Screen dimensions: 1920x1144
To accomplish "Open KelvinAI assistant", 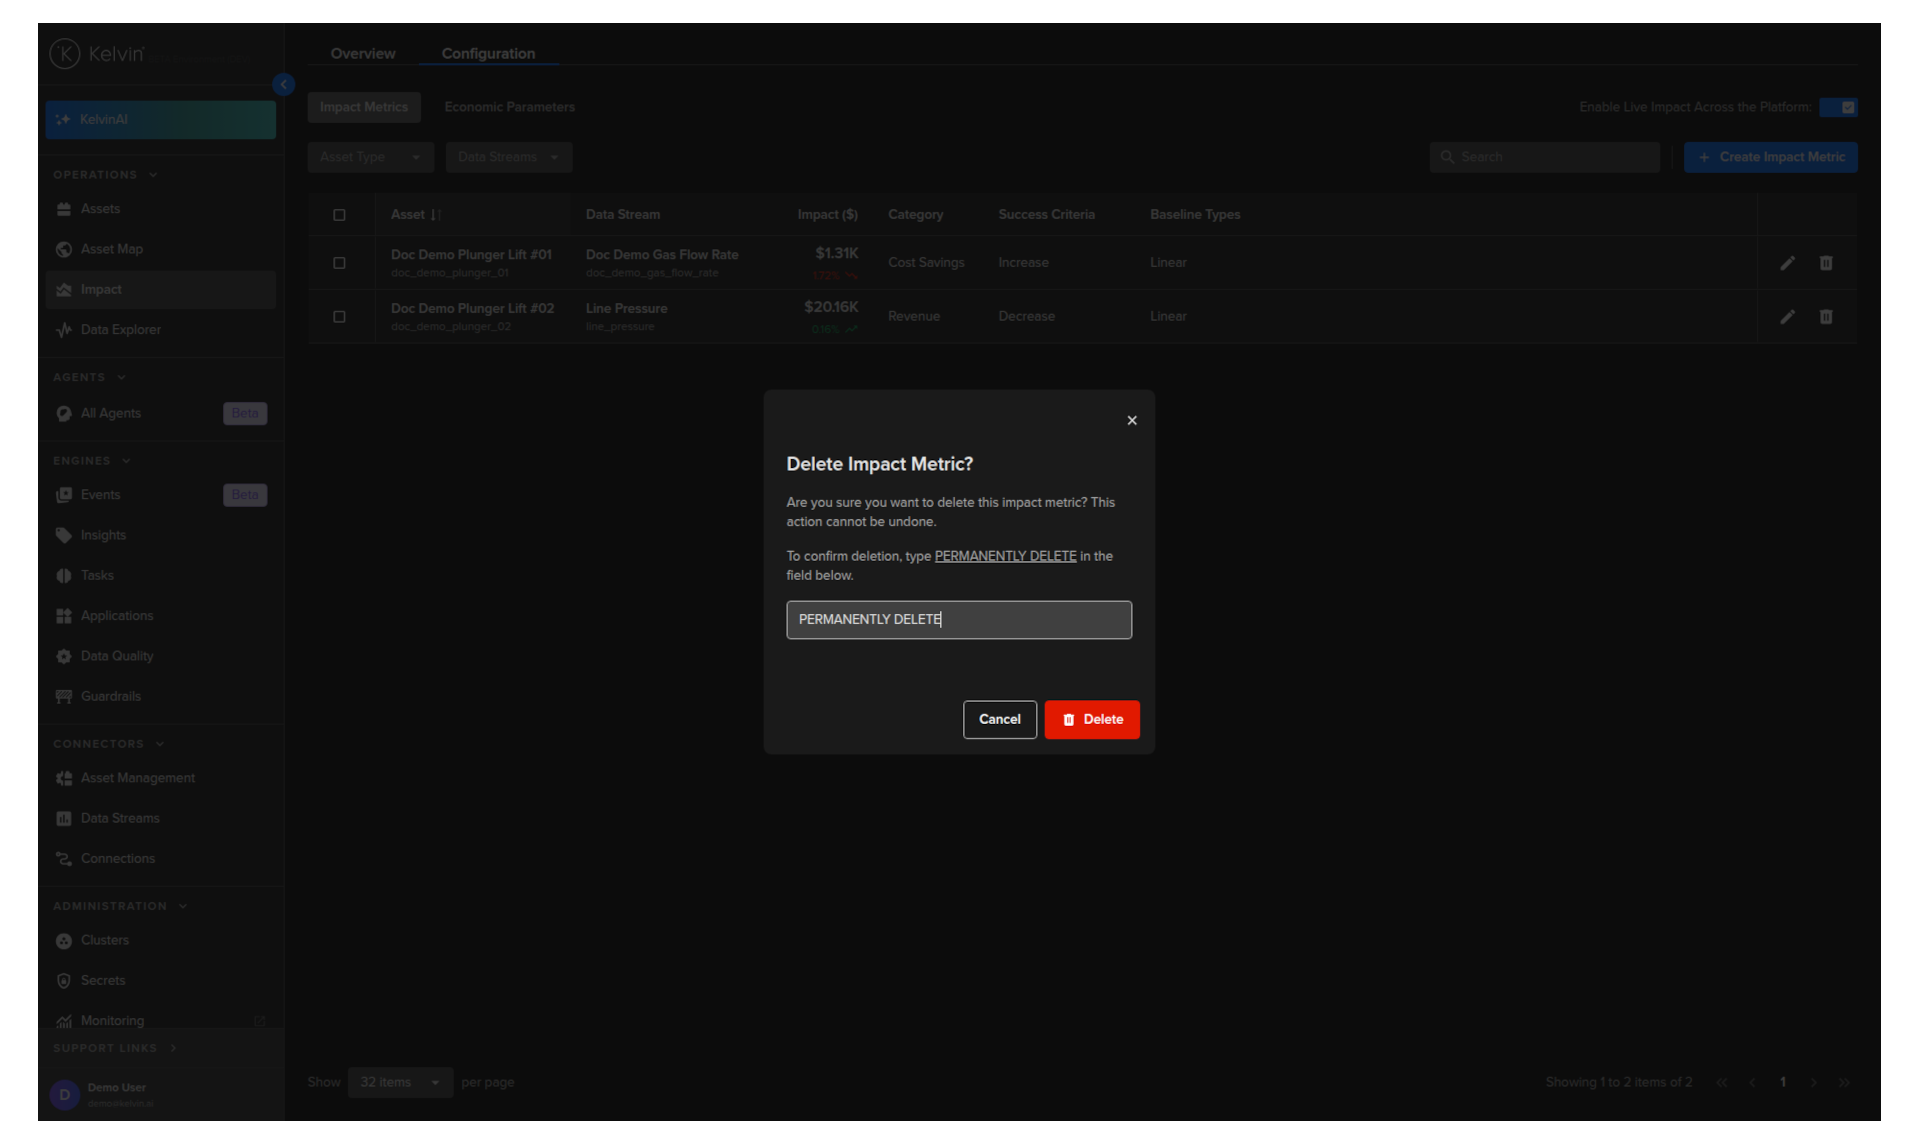I will click(160, 119).
